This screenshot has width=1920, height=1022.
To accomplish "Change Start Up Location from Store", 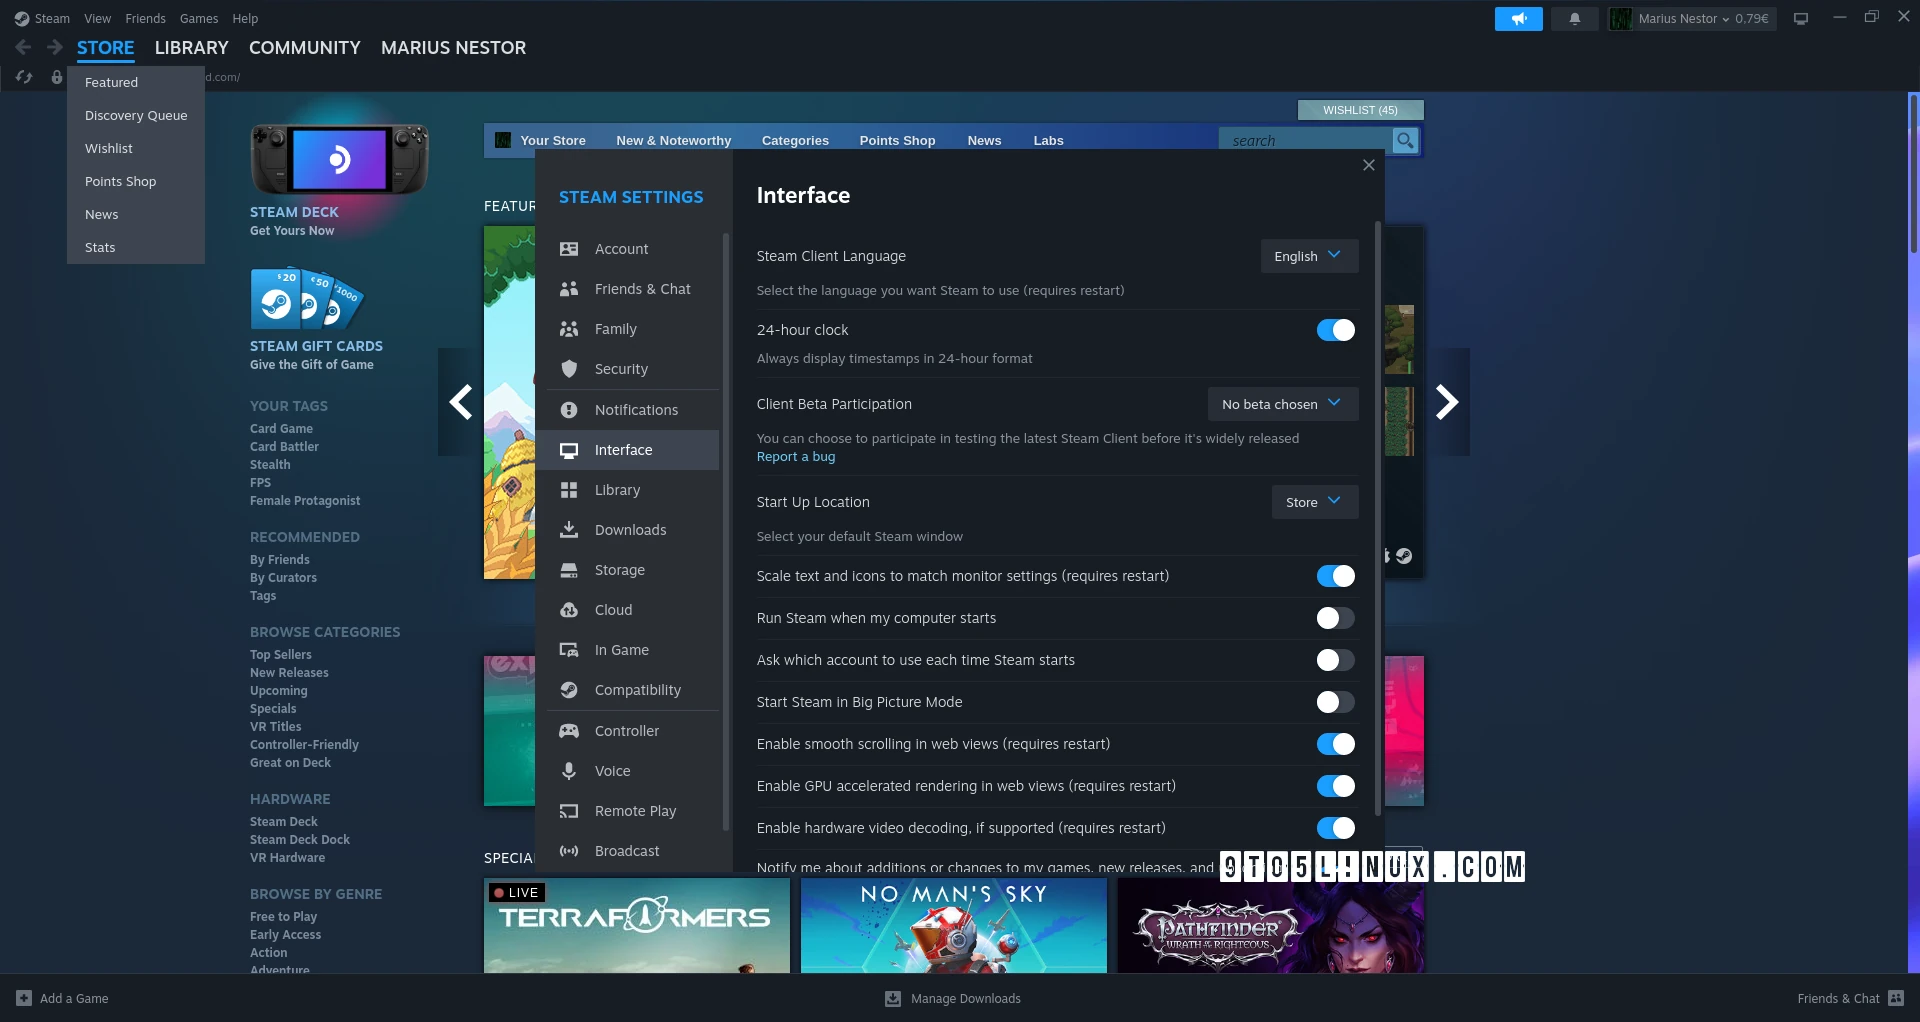I will pyautogui.click(x=1313, y=501).
